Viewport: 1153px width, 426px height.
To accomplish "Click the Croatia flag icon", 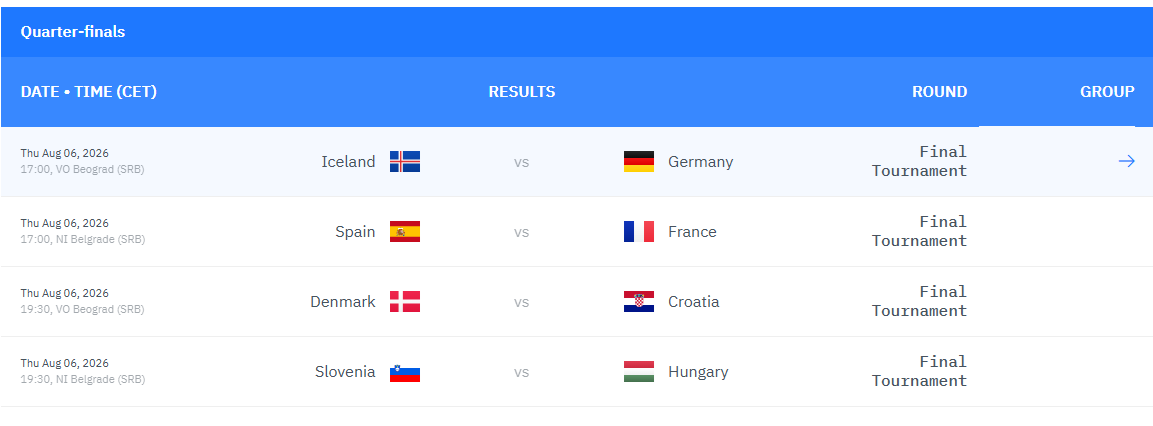I will coord(638,302).
